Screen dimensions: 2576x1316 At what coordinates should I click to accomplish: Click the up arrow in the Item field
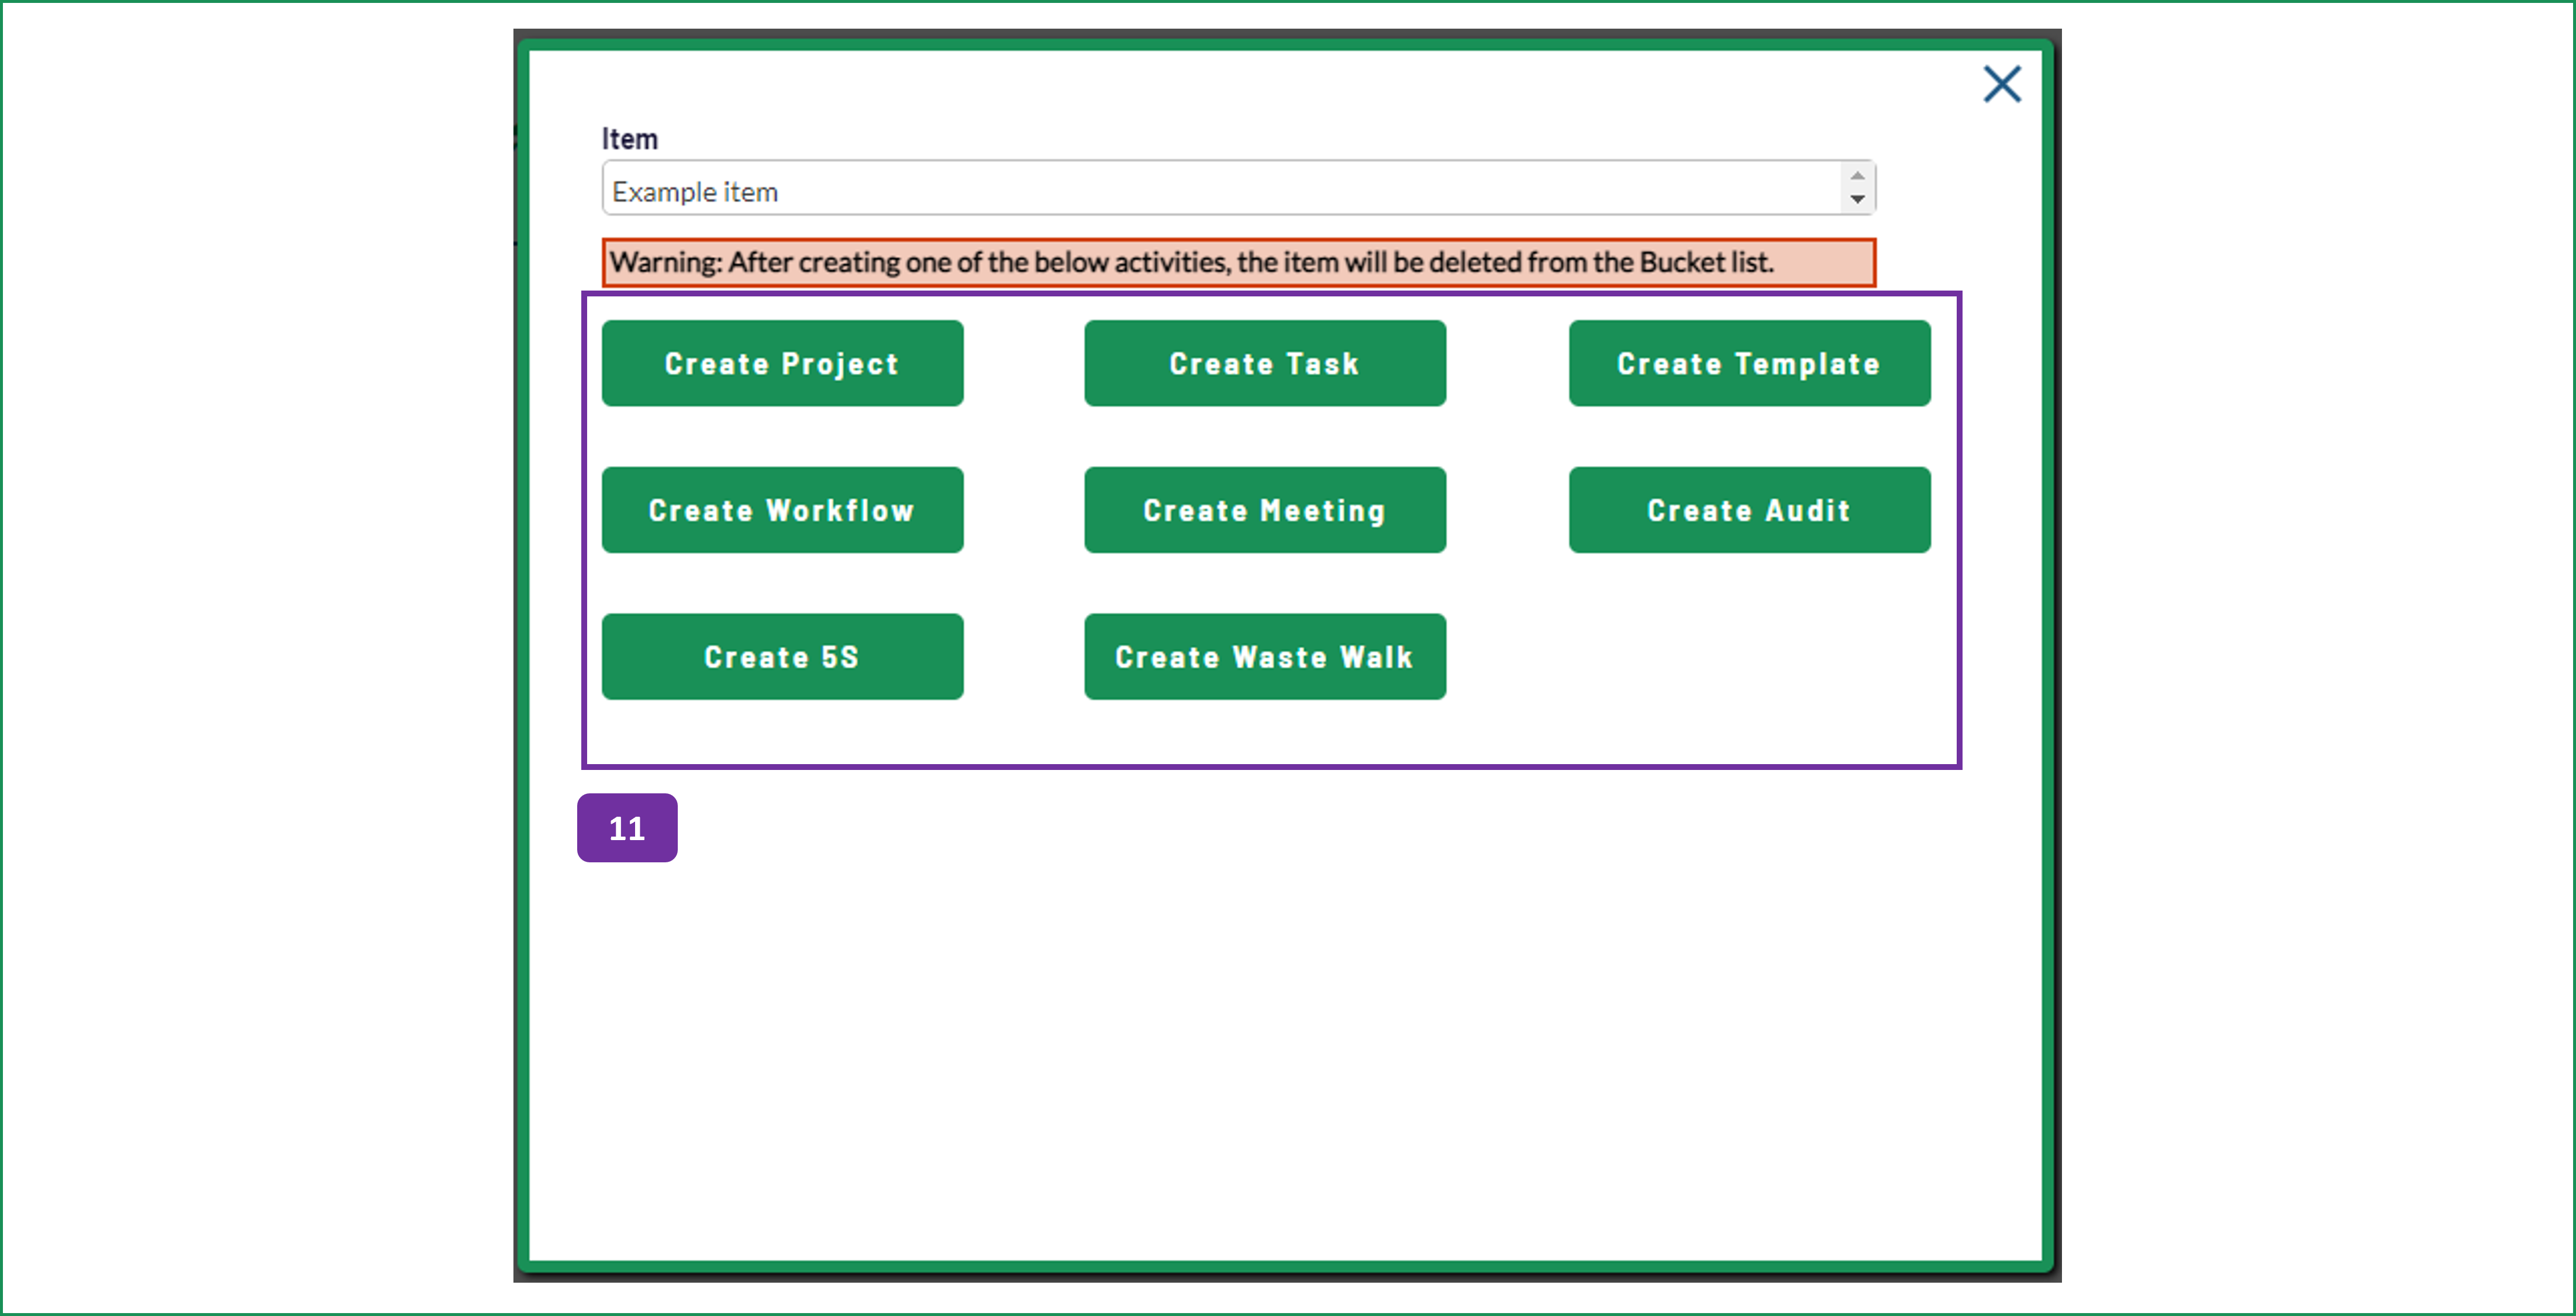(x=1857, y=176)
